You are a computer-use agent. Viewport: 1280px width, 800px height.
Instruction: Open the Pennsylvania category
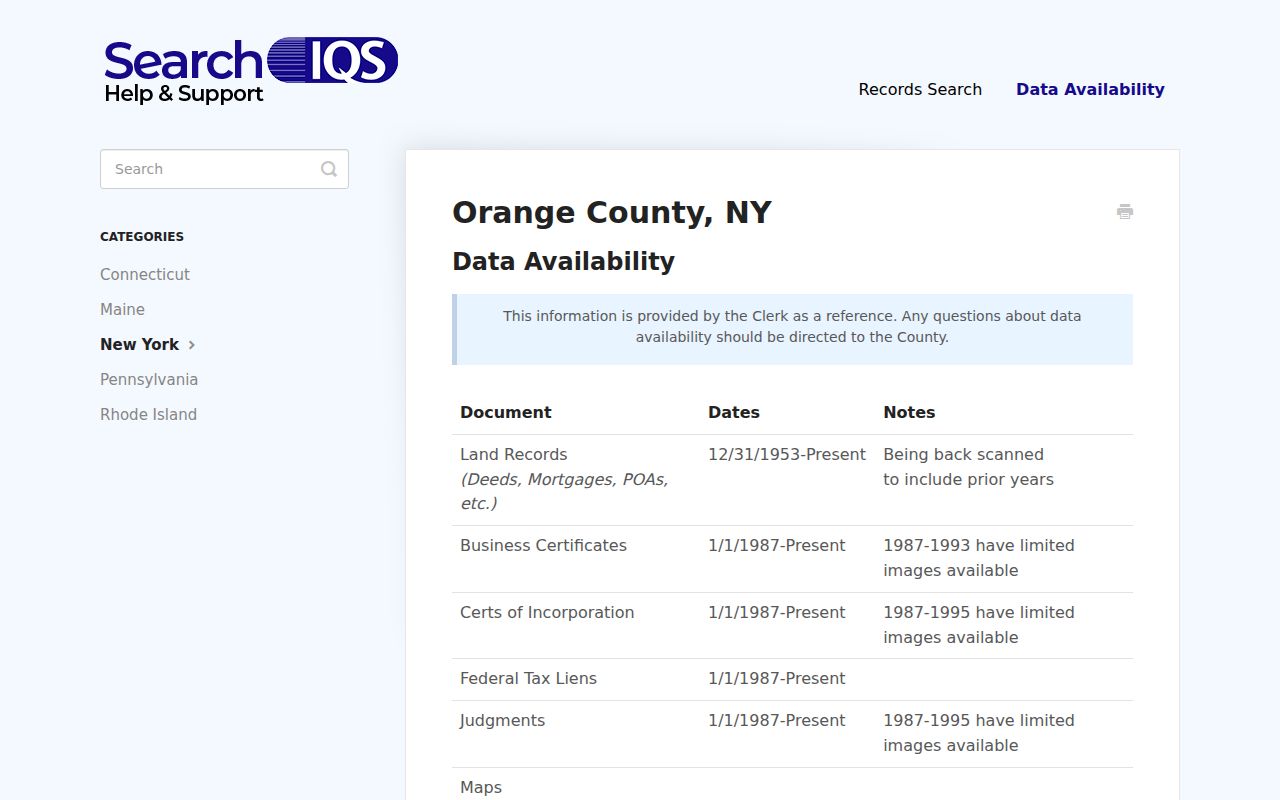click(149, 379)
